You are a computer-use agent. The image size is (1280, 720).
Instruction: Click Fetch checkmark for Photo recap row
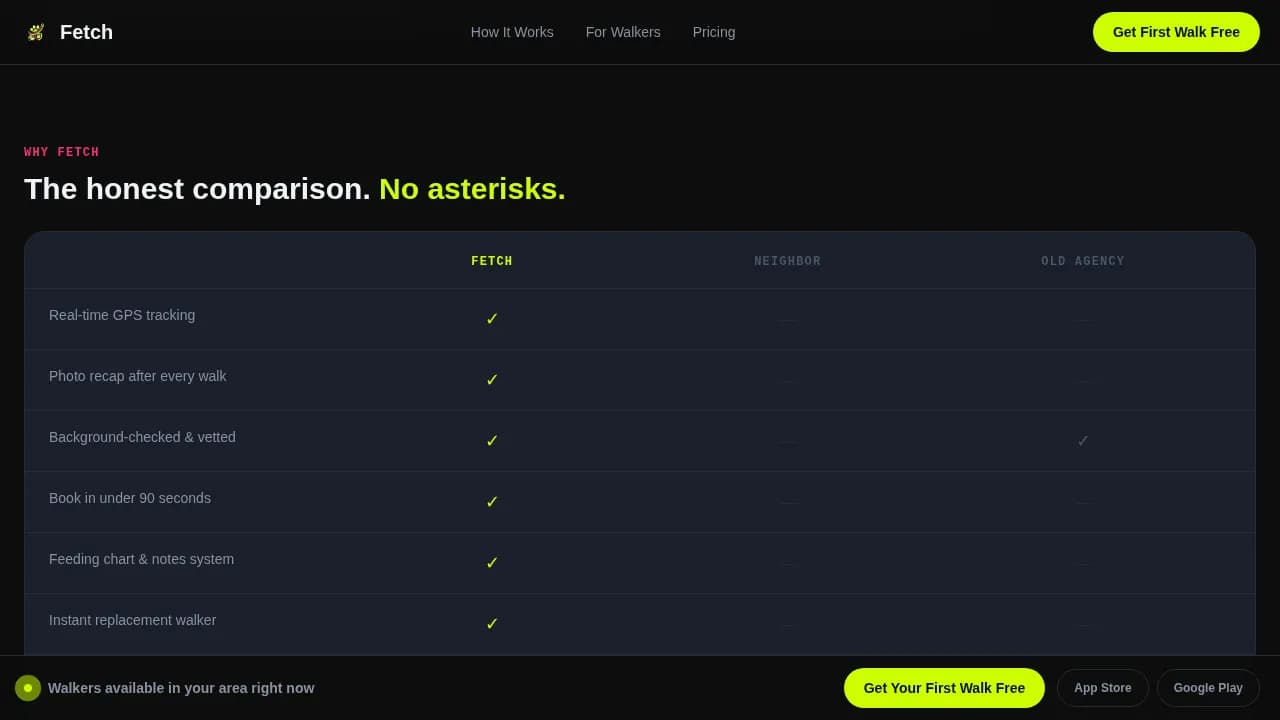coord(492,380)
